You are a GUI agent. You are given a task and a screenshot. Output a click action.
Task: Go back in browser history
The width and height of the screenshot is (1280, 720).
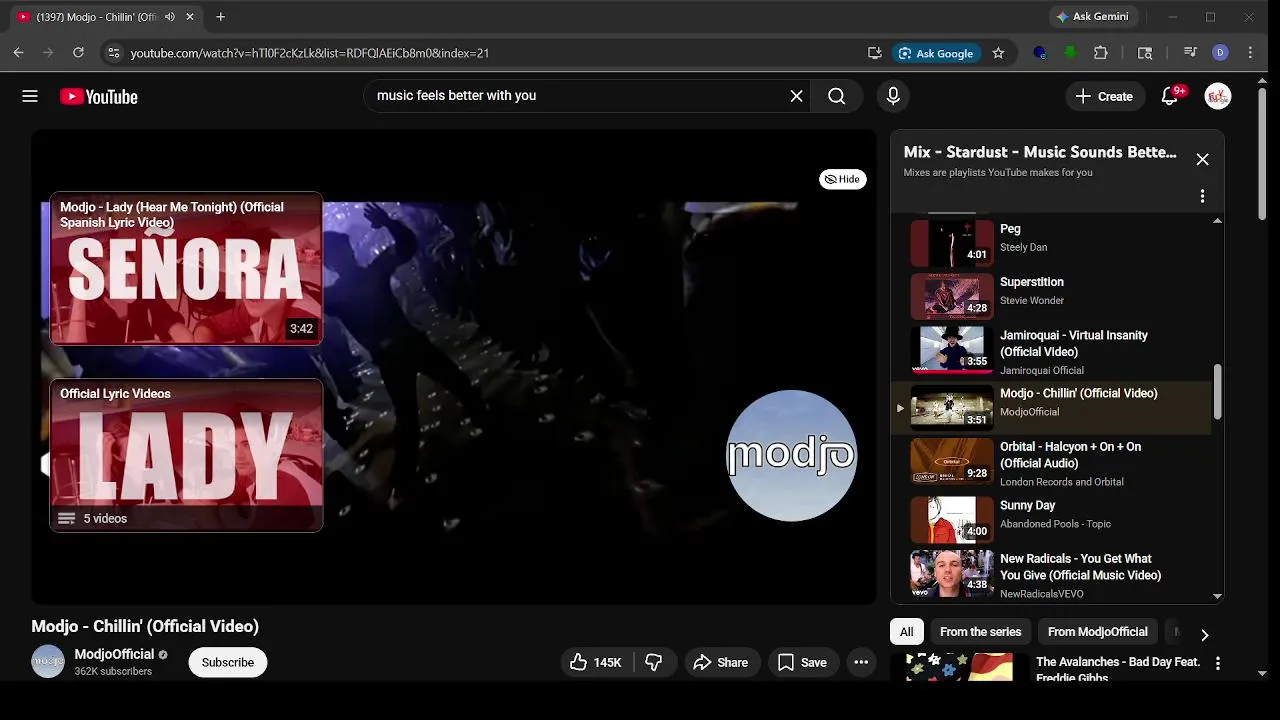[x=18, y=53]
